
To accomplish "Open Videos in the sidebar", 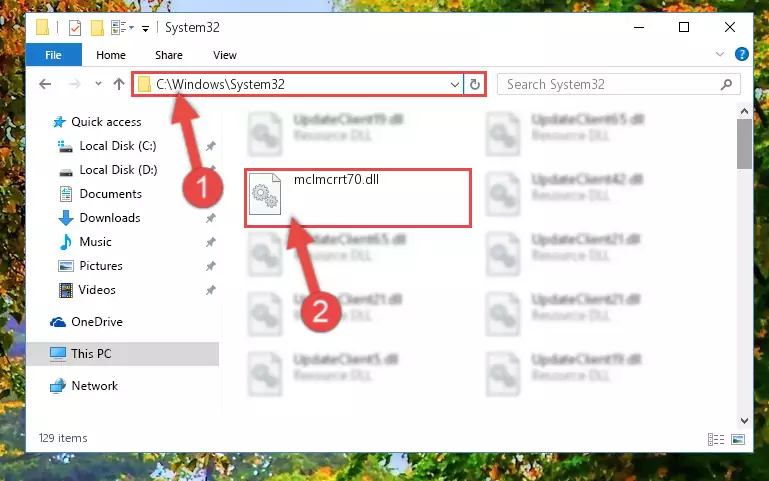I will click(x=97, y=290).
